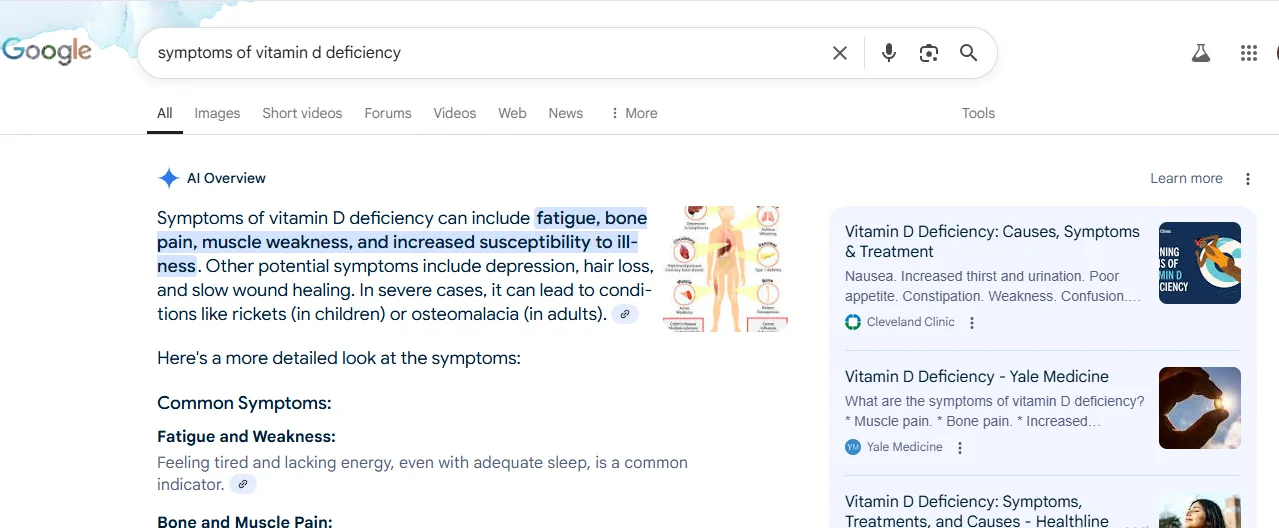Open the Short videos tab

302,113
